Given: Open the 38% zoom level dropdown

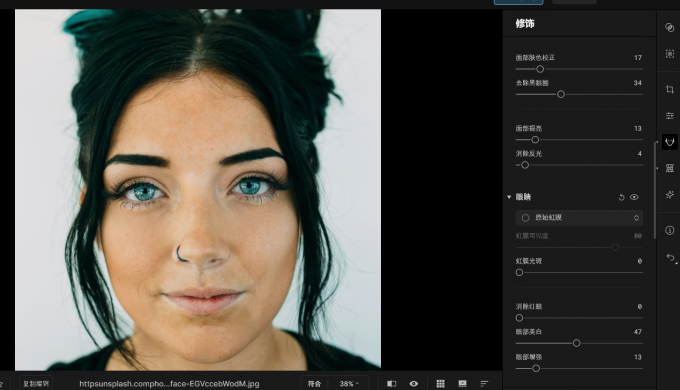Looking at the screenshot, I should click(349, 383).
